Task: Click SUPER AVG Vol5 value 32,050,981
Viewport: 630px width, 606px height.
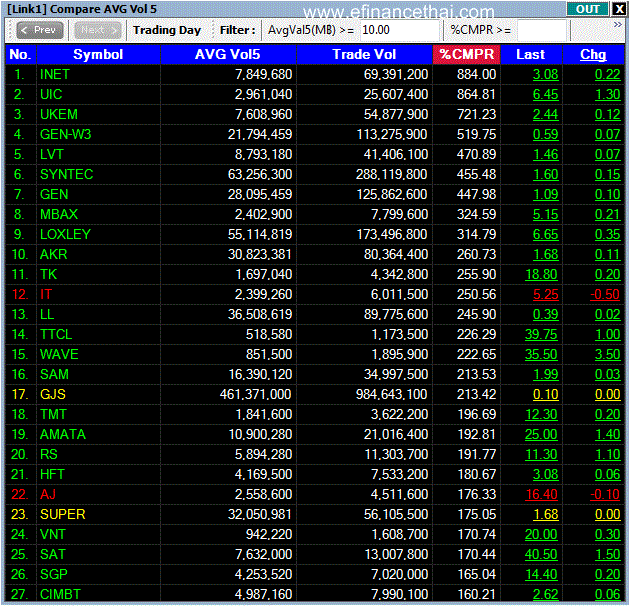Action: (260, 514)
